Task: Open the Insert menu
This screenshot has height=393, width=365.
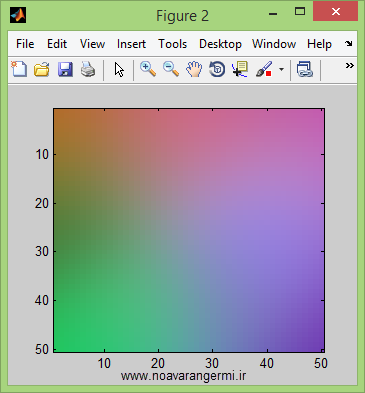Action: point(131,44)
